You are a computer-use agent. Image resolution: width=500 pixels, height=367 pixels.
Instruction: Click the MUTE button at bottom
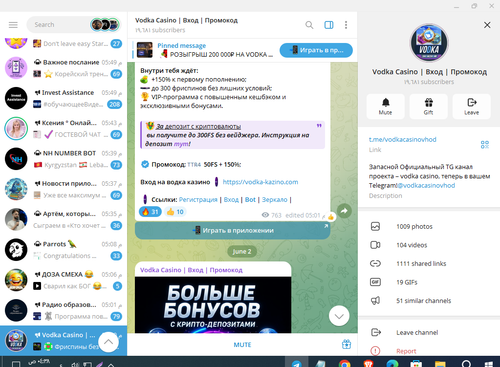tap(242, 345)
